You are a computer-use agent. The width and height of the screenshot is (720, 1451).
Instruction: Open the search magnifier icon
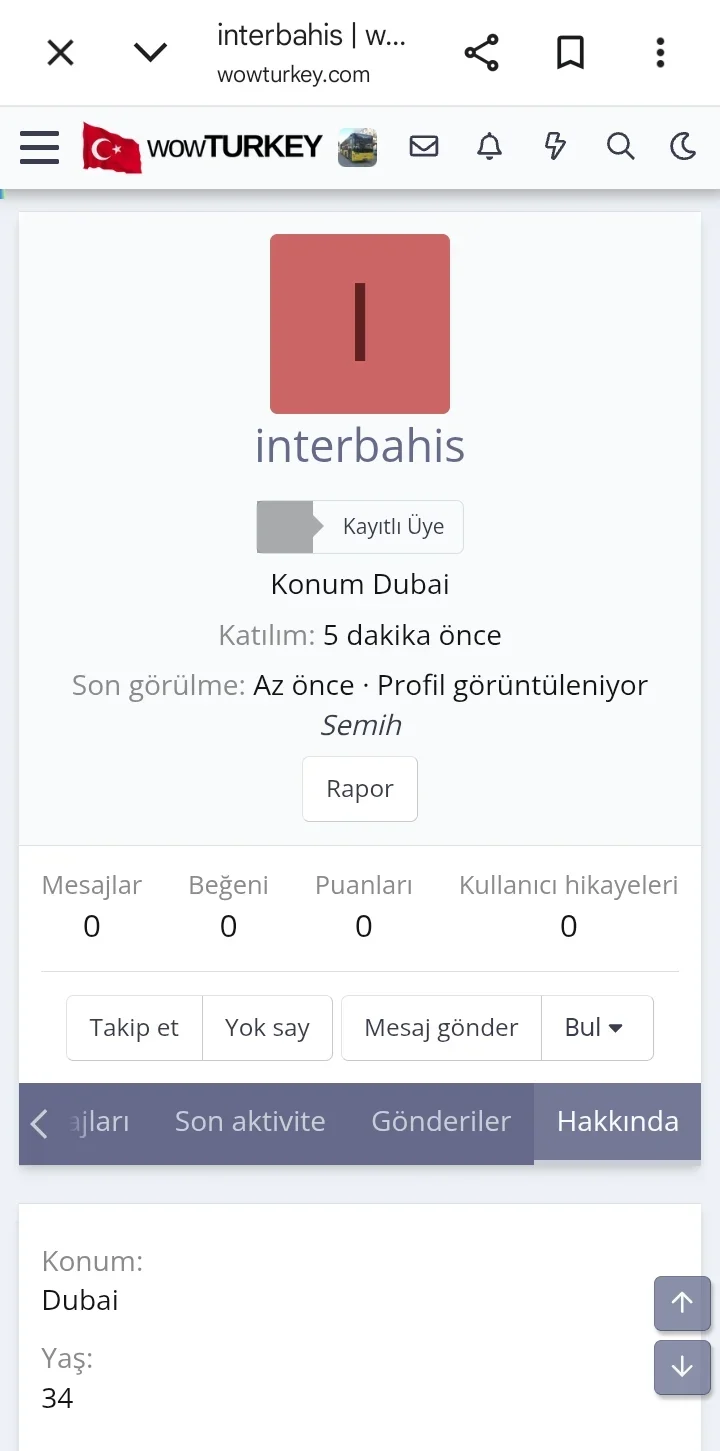tap(620, 147)
